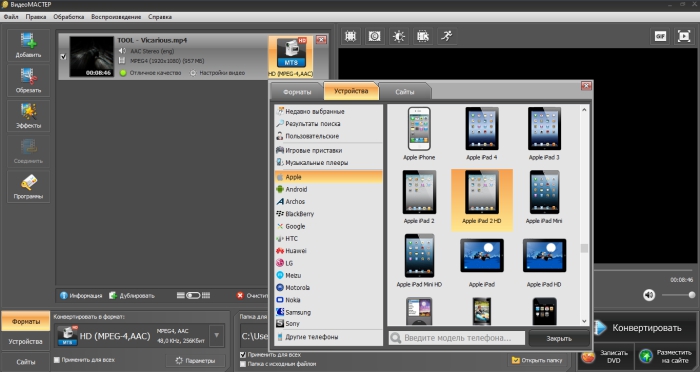Select the Samsung device category

click(x=329, y=312)
